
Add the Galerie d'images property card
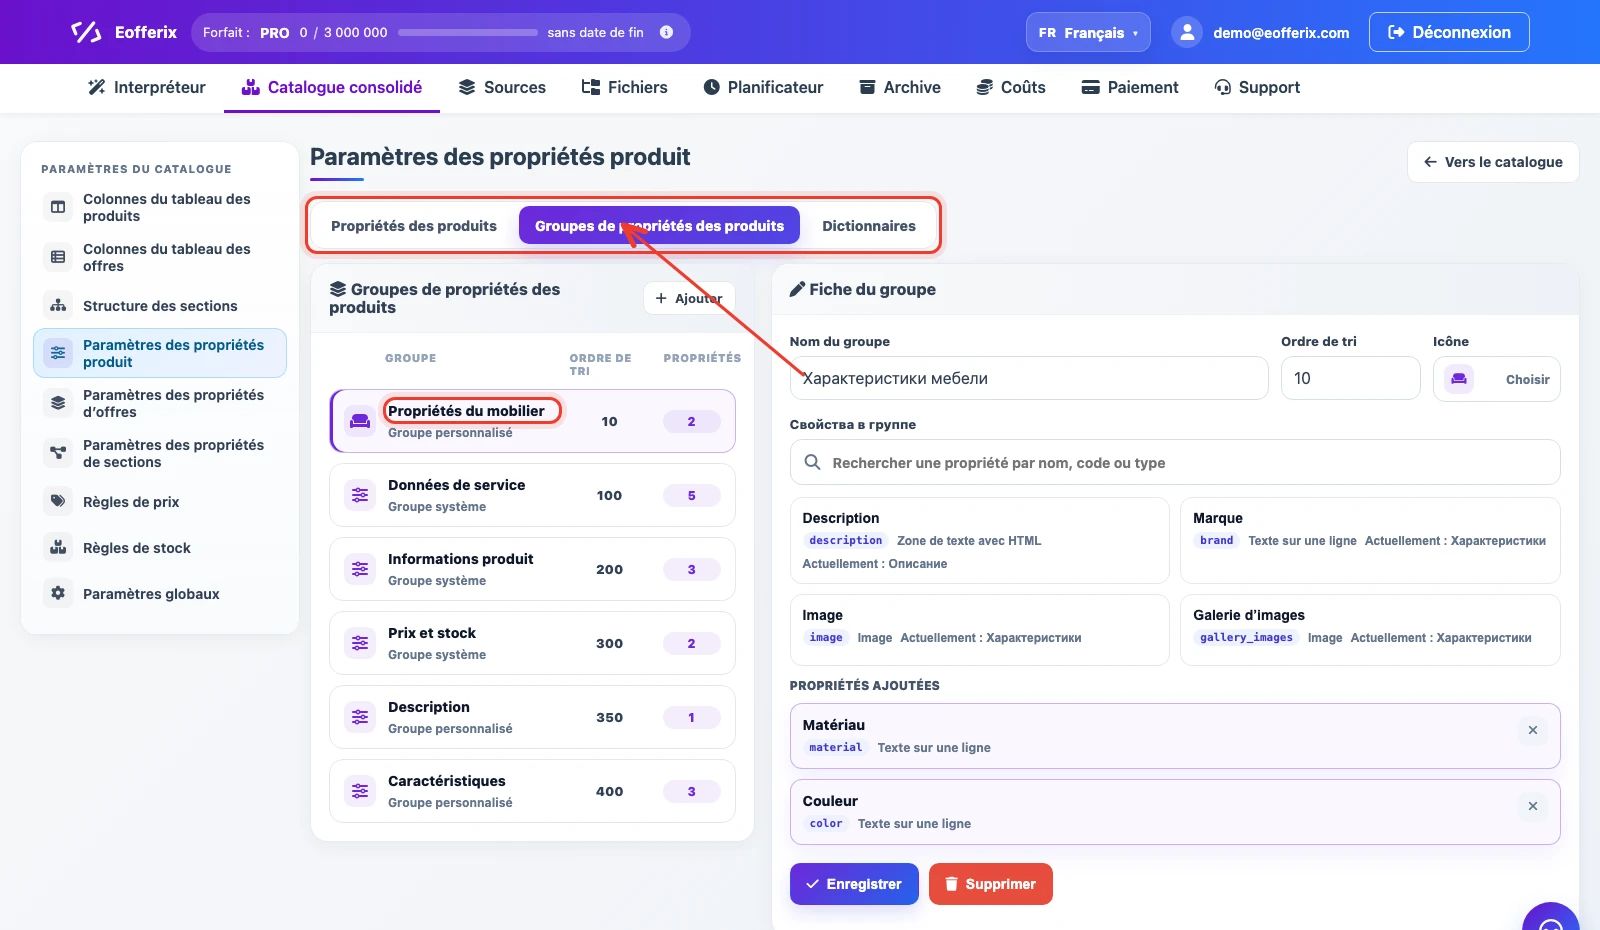(1370, 629)
